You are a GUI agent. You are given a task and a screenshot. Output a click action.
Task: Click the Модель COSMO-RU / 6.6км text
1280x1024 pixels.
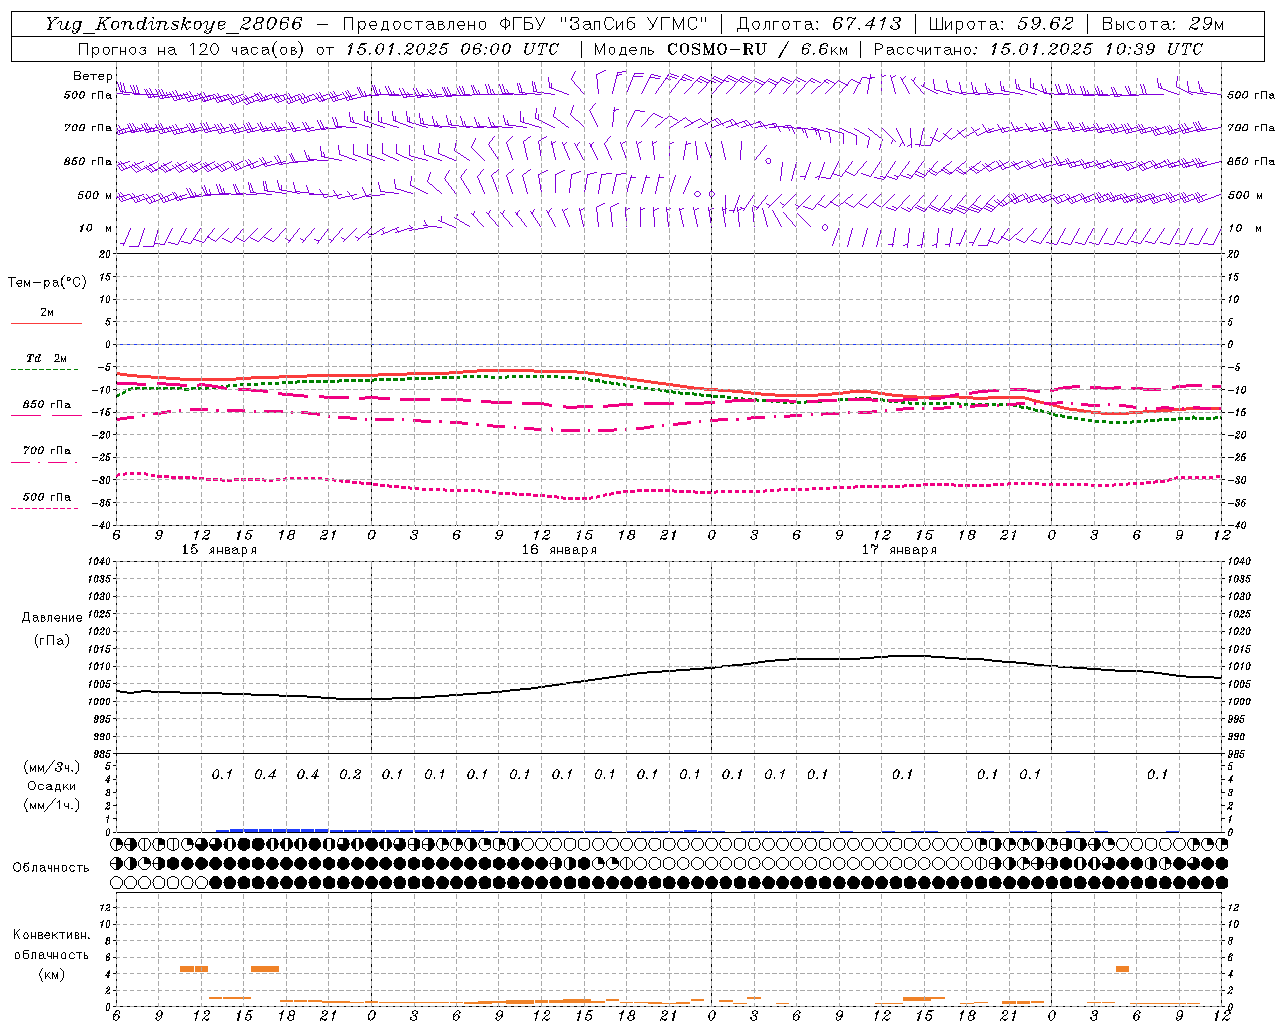720,49
